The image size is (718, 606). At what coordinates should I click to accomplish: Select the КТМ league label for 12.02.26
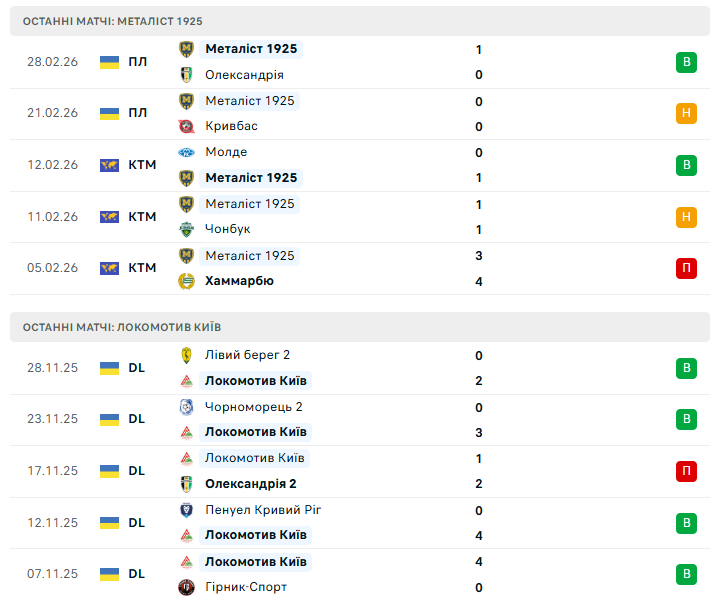(142, 165)
